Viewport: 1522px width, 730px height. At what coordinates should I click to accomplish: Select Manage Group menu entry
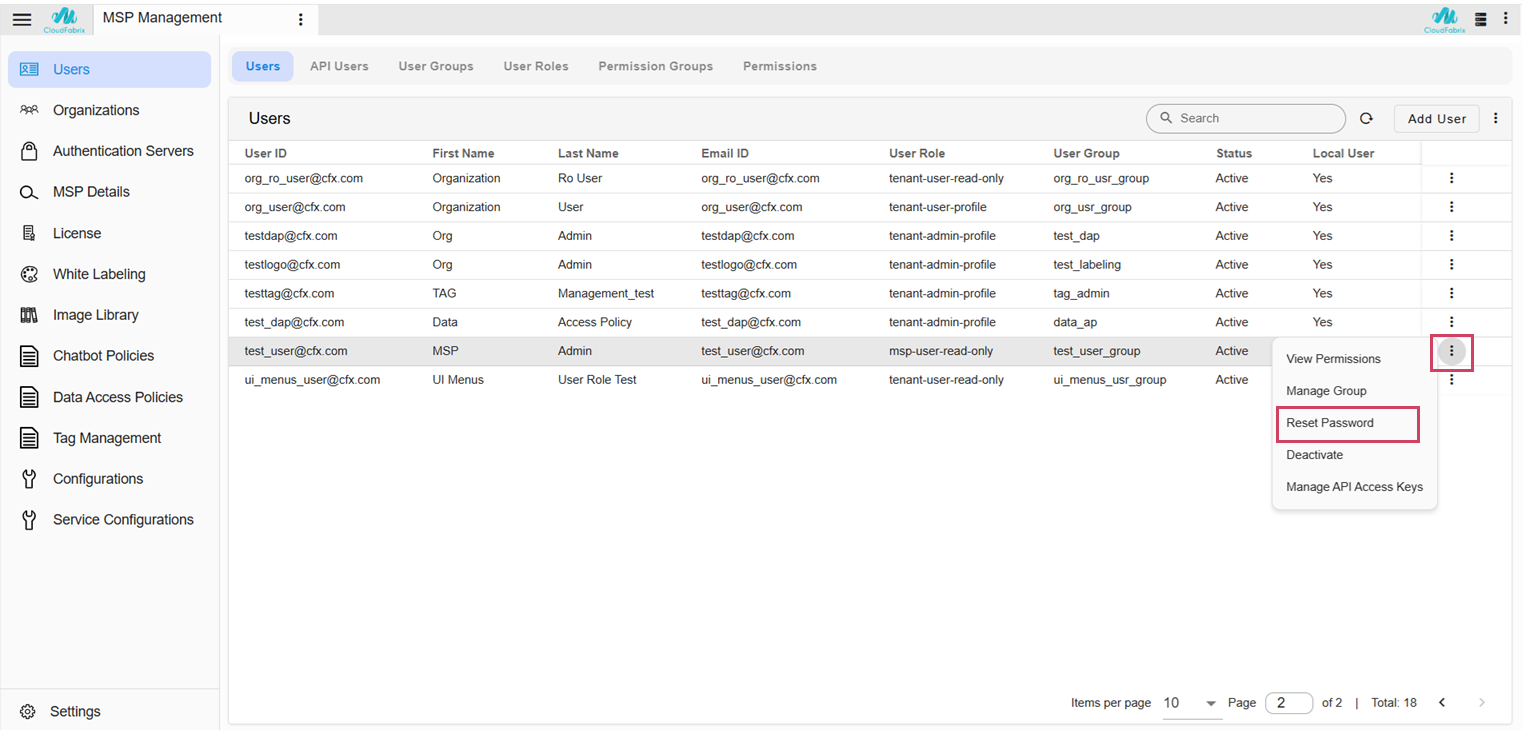coord(1354,391)
